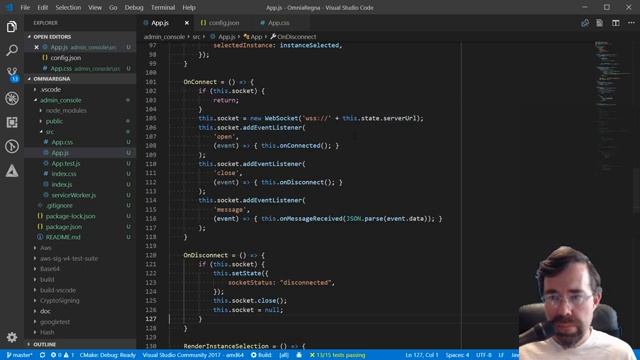Click Ln 127, Col 1 position indicator

point(422,355)
